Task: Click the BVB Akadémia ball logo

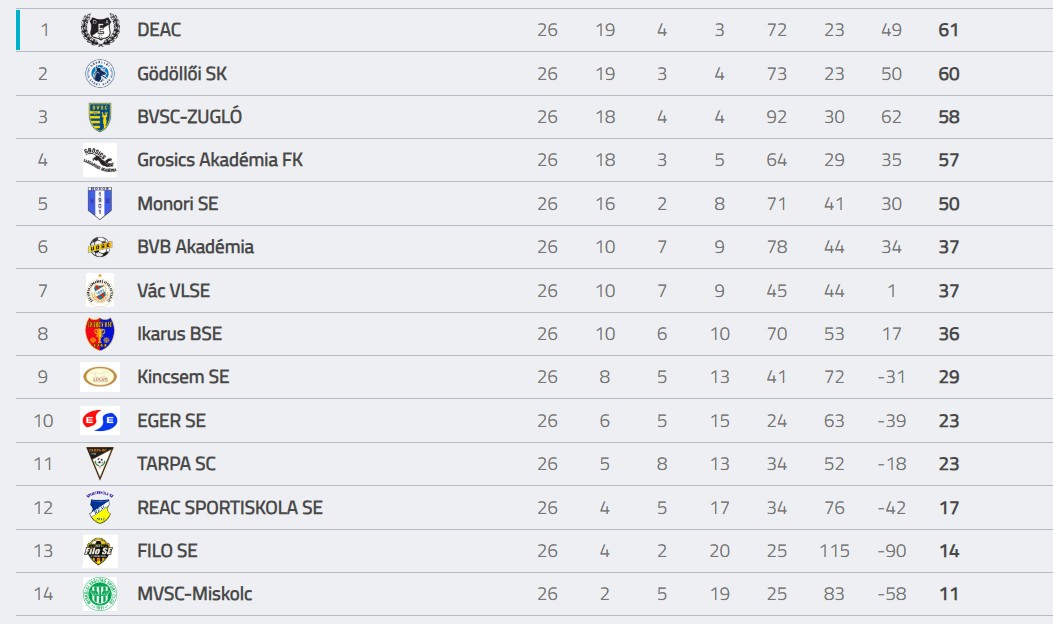Action: click(100, 247)
